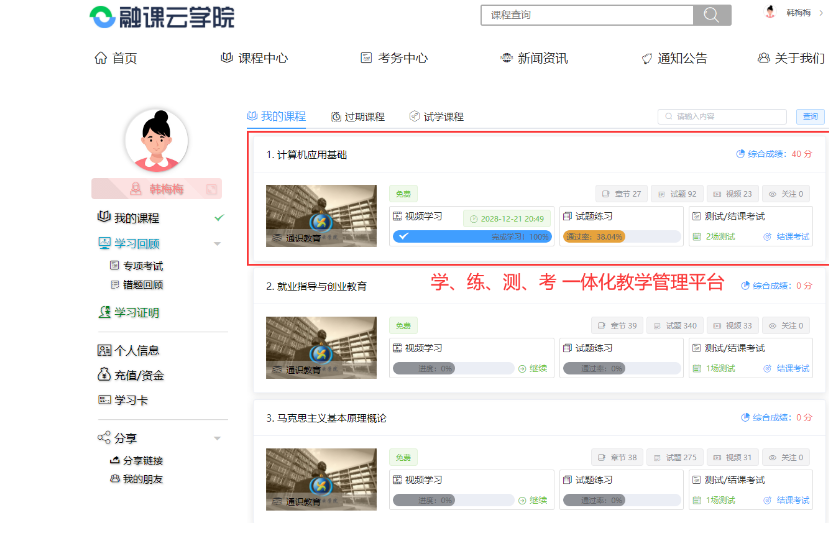Screen dimensions: 829x535
Task: Collapse the 分享 sidebar section
Action: tap(217, 438)
